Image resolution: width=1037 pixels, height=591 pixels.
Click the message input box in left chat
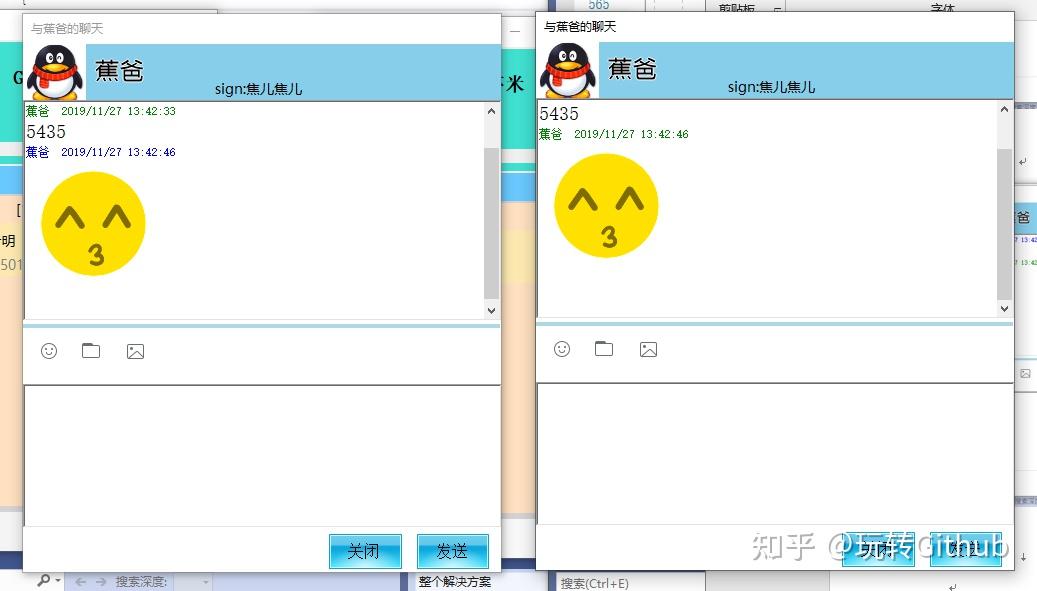coord(263,456)
